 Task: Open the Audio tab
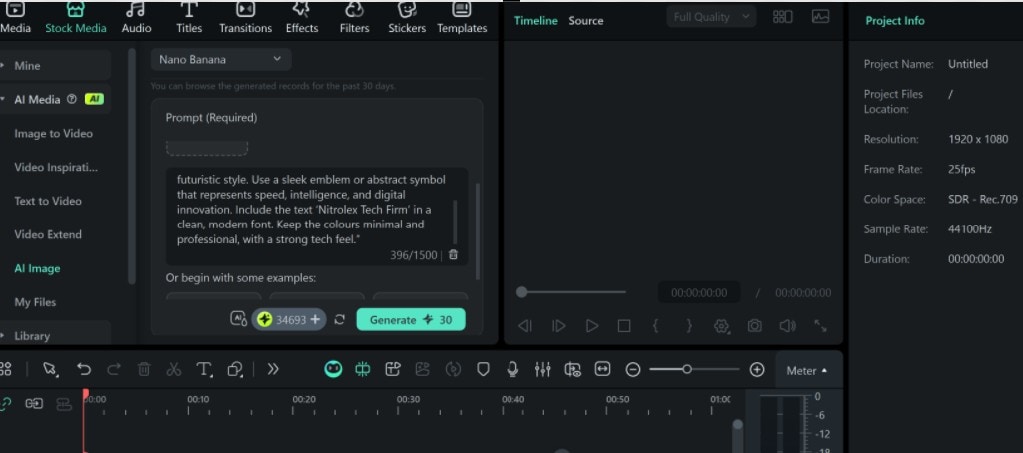click(x=136, y=18)
